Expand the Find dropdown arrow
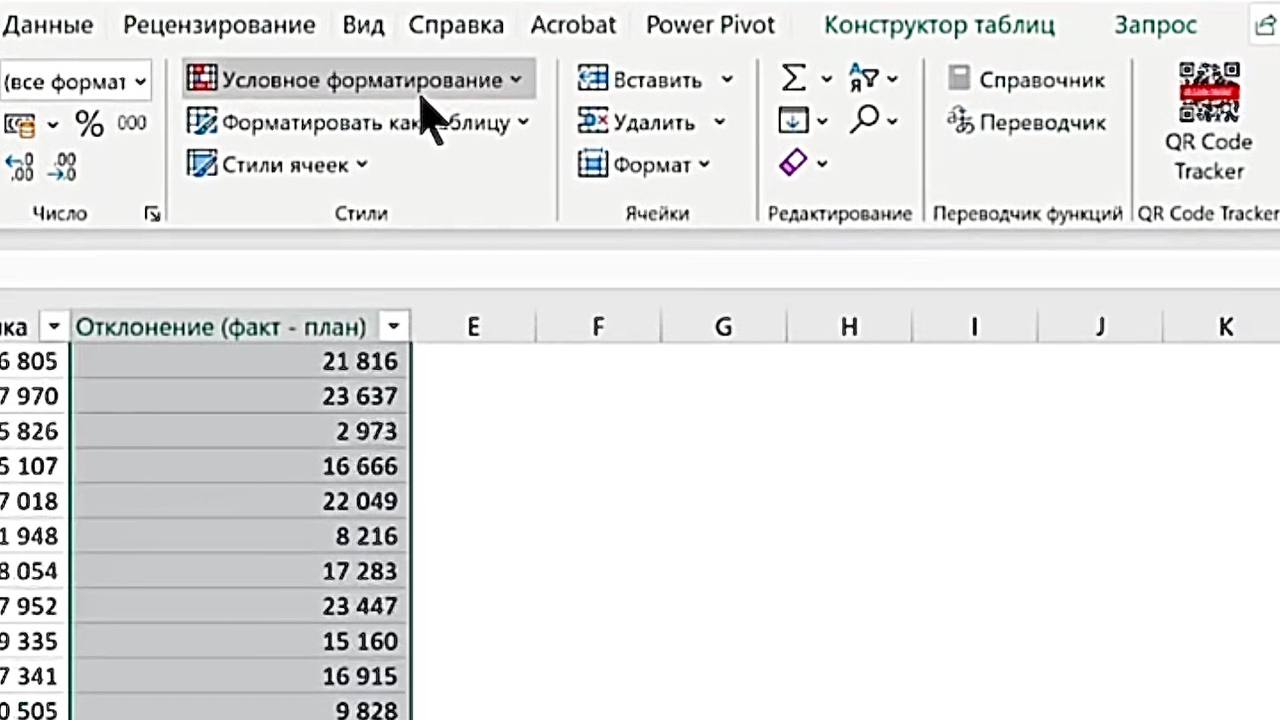This screenshot has width=1280, height=720. point(892,122)
